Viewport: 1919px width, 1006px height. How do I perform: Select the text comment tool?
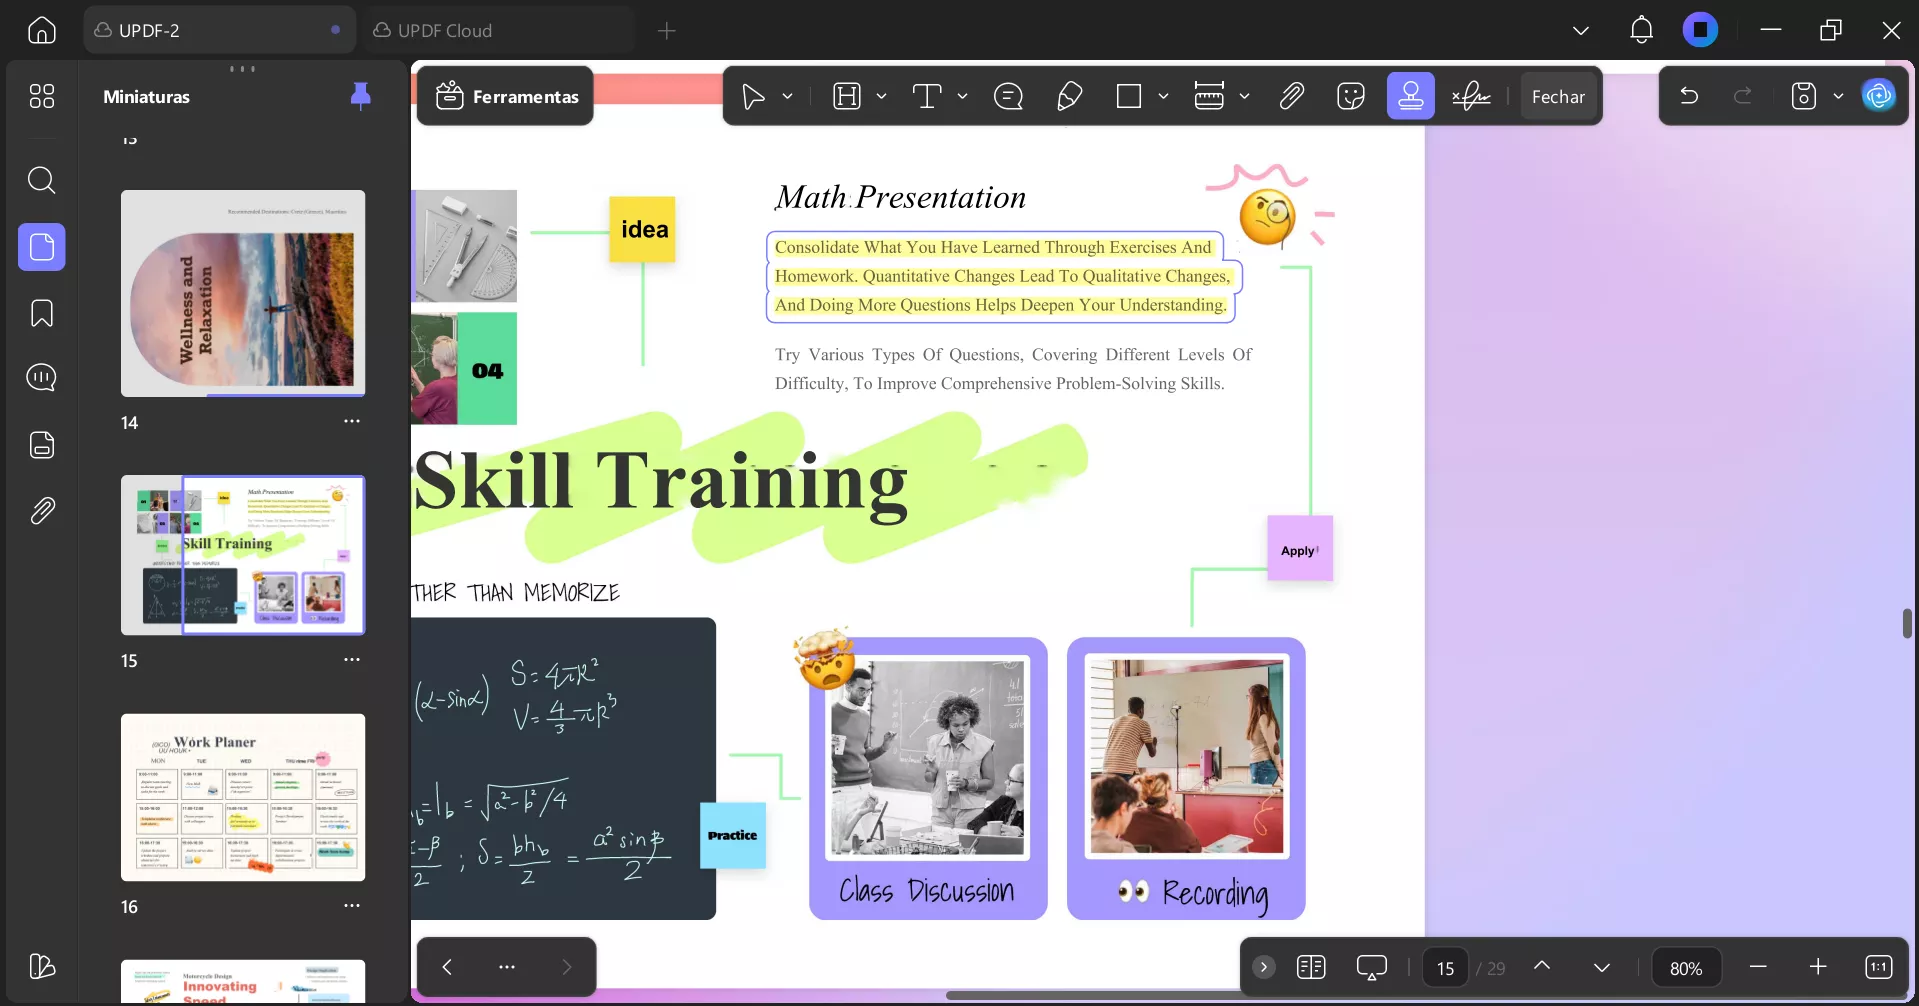pyautogui.click(x=927, y=96)
